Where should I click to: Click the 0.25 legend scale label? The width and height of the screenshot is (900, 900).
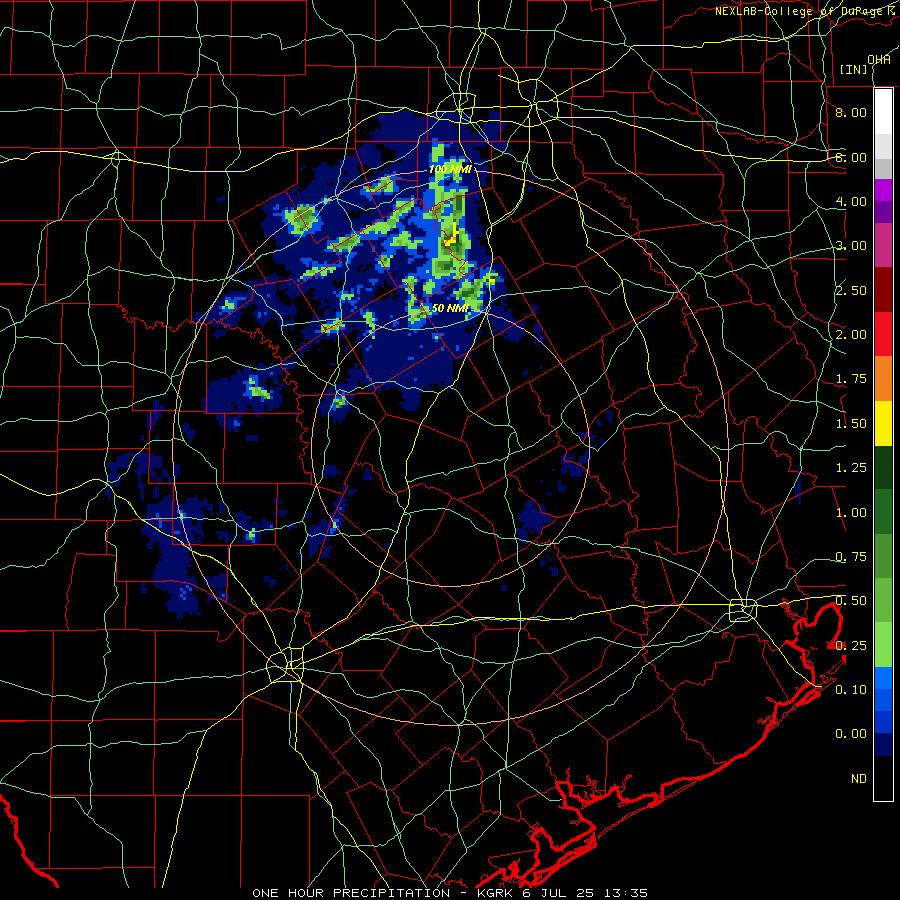pyautogui.click(x=851, y=646)
